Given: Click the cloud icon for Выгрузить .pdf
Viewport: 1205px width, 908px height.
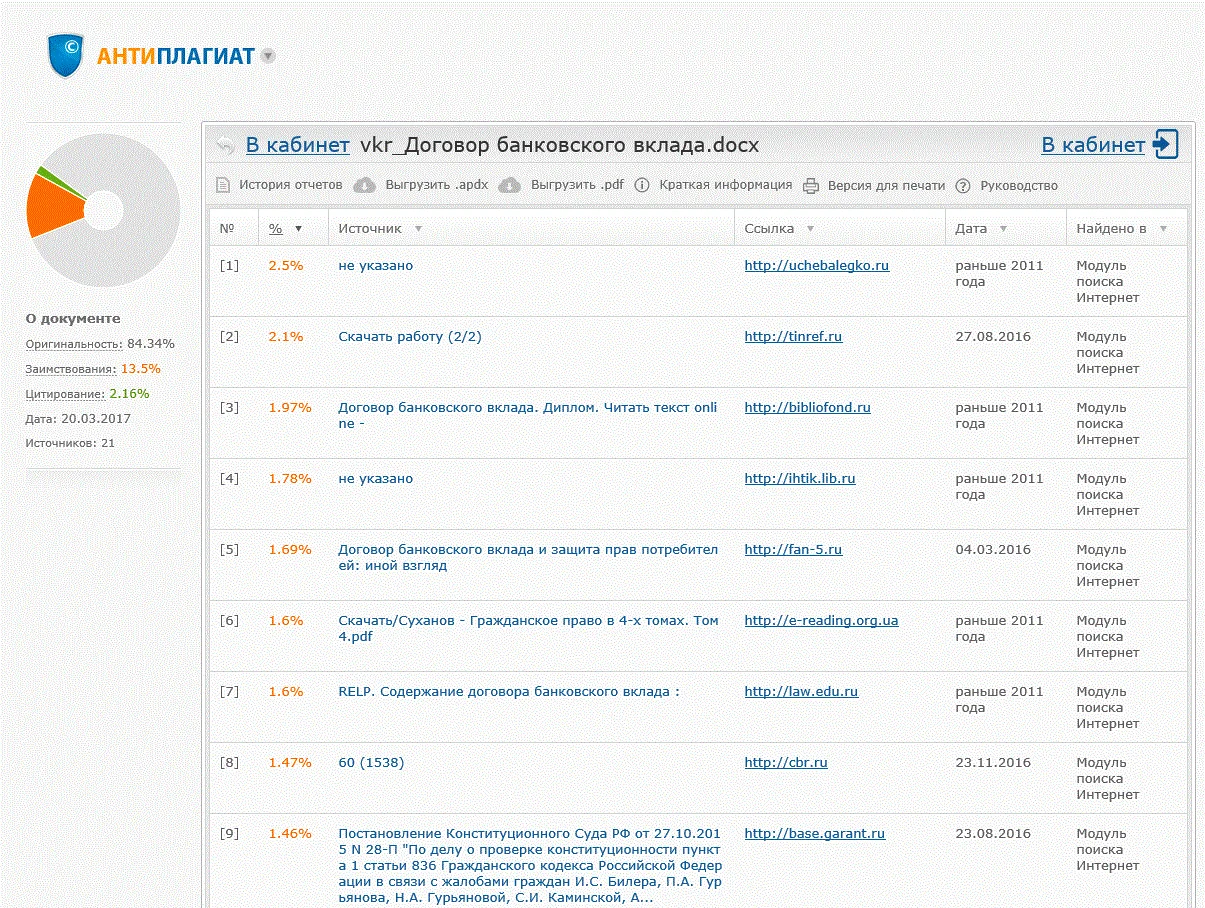Looking at the screenshot, I should [x=510, y=185].
